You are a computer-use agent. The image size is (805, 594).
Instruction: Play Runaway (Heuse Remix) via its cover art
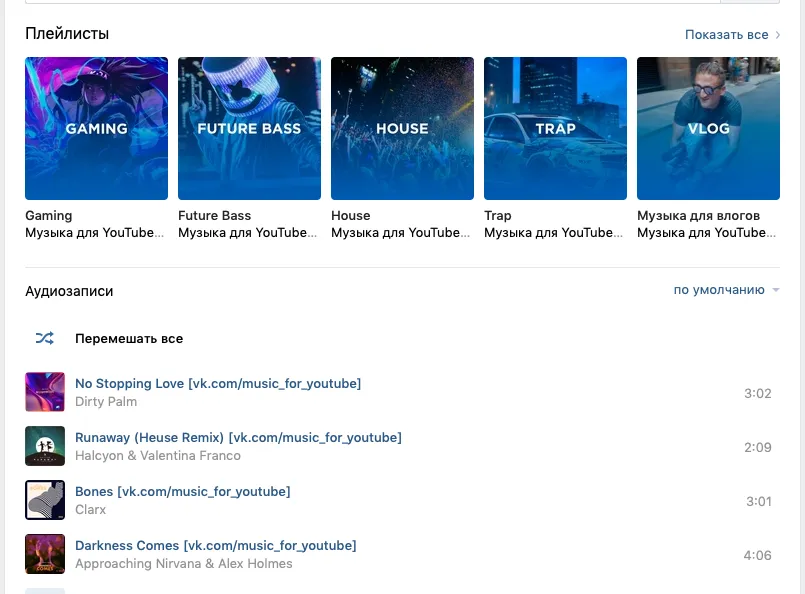(x=45, y=446)
